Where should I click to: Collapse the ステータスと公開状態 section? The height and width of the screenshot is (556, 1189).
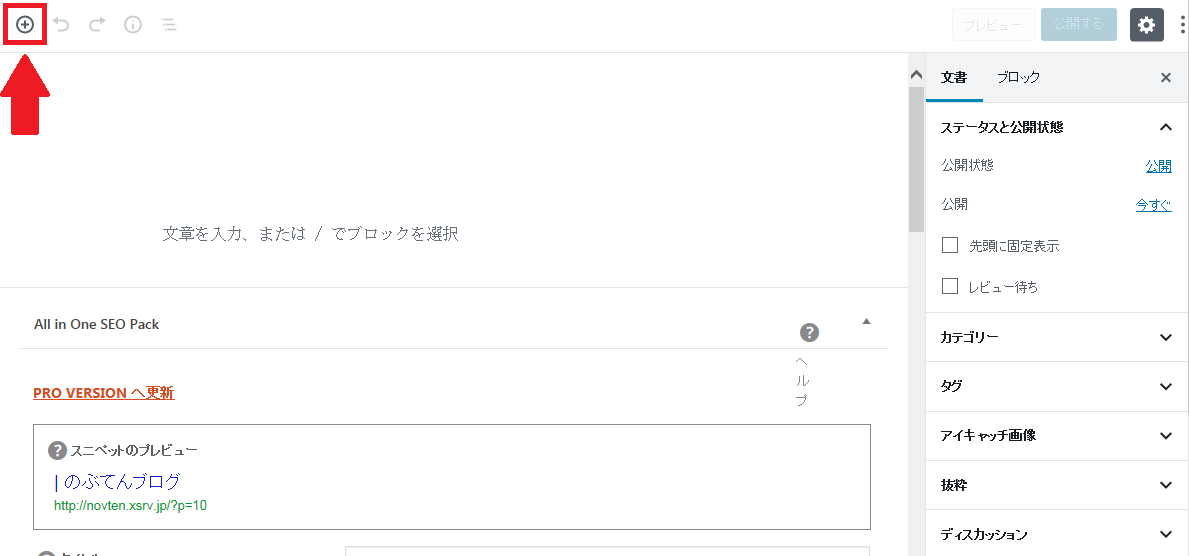[x=1165, y=127]
